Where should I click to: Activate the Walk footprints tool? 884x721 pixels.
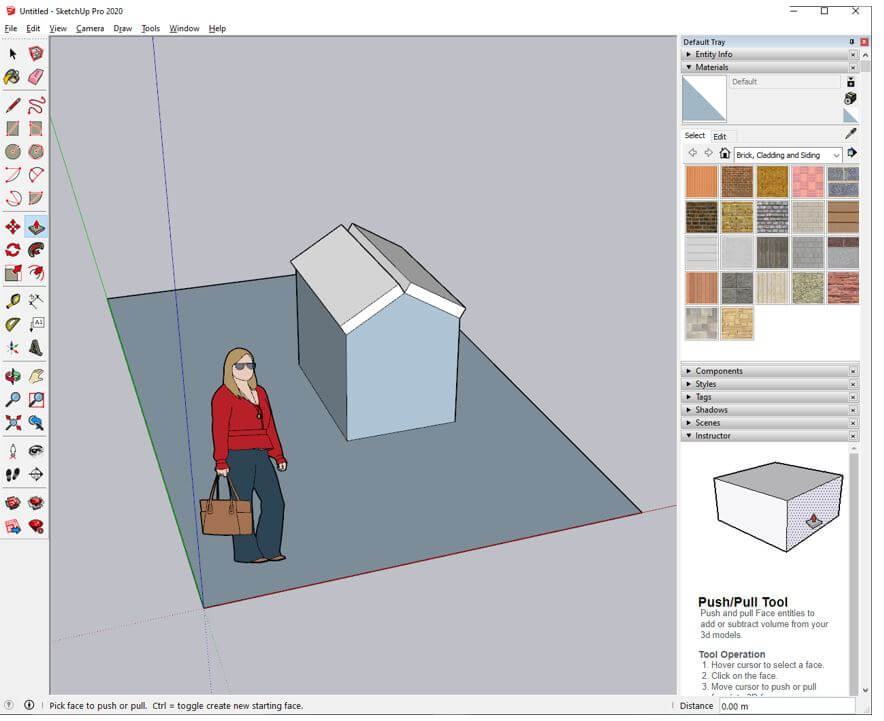coord(13,474)
